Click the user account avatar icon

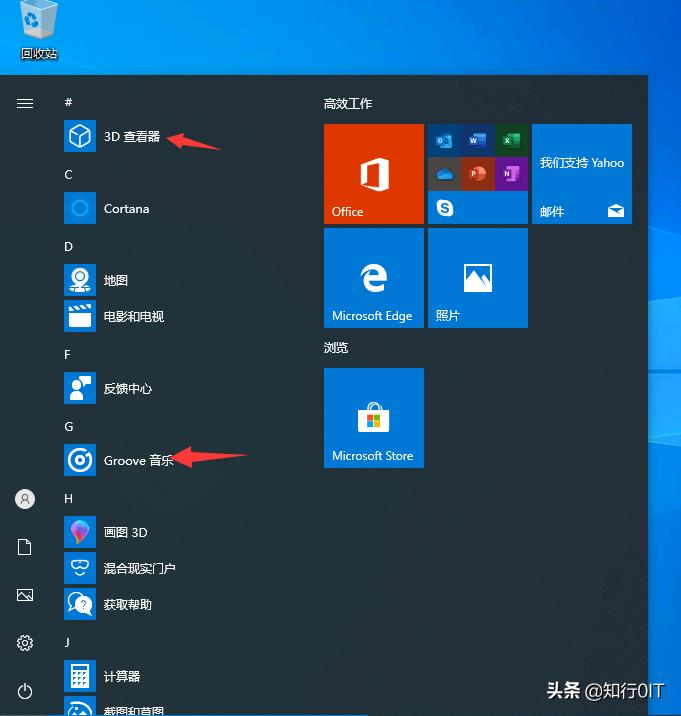tap(25, 499)
